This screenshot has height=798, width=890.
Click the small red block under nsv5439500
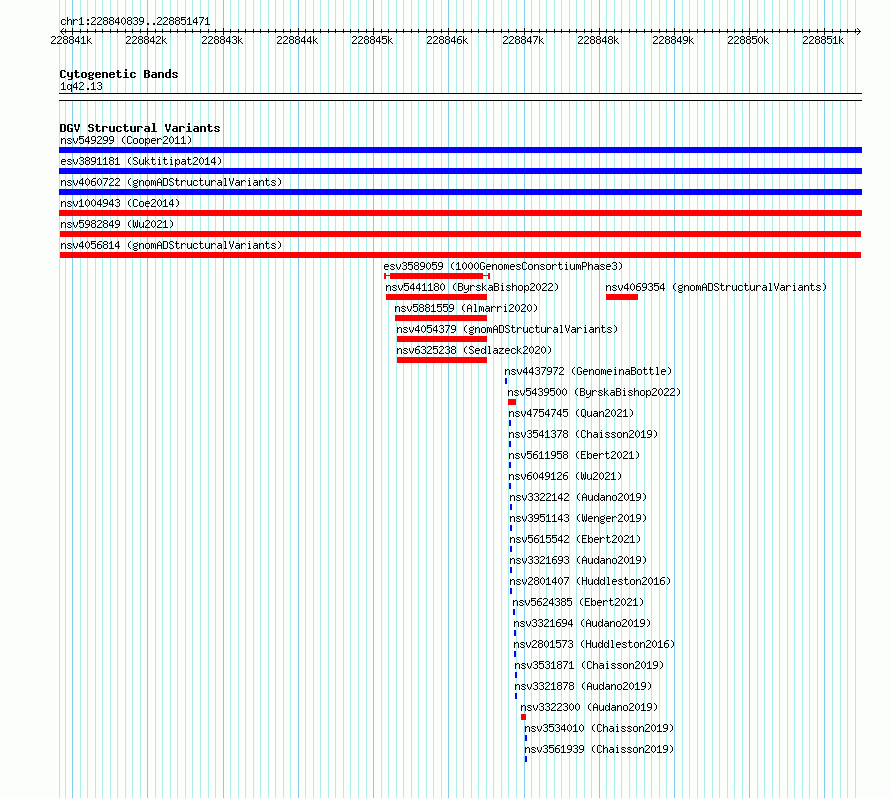[512, 402]
